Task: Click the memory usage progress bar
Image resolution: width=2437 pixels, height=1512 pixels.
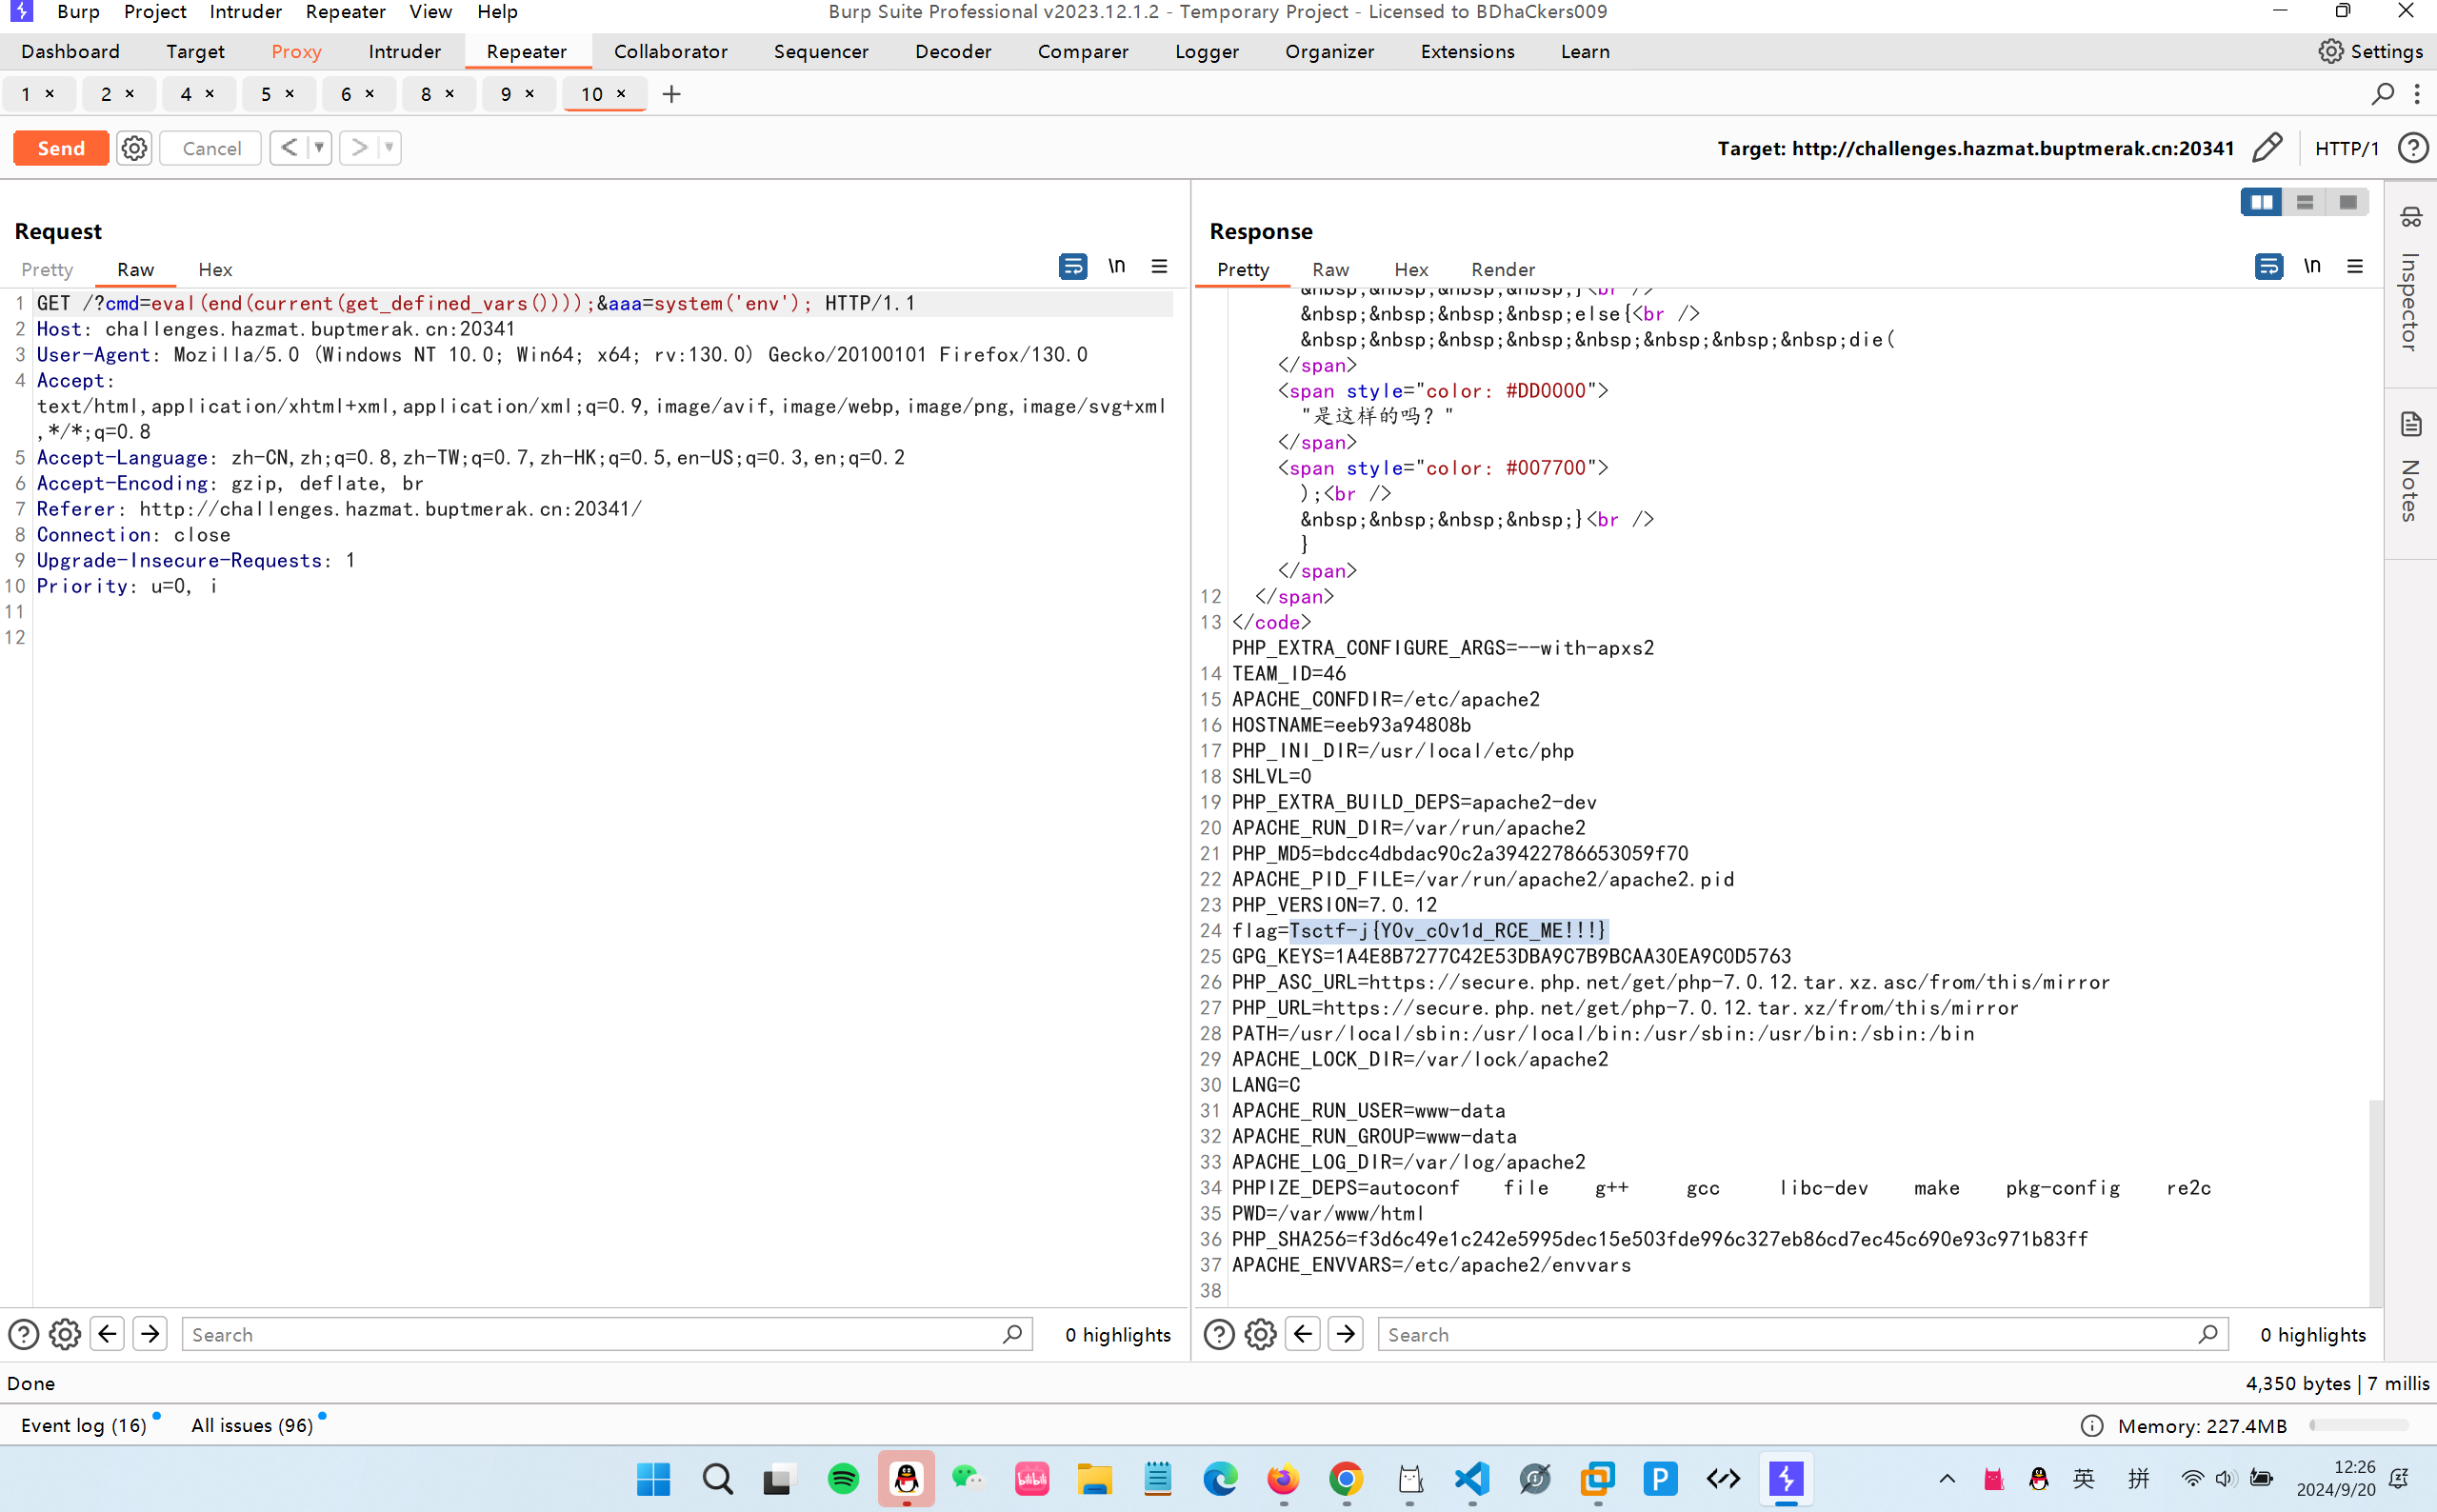Action: click(x=2359, y=1425)
